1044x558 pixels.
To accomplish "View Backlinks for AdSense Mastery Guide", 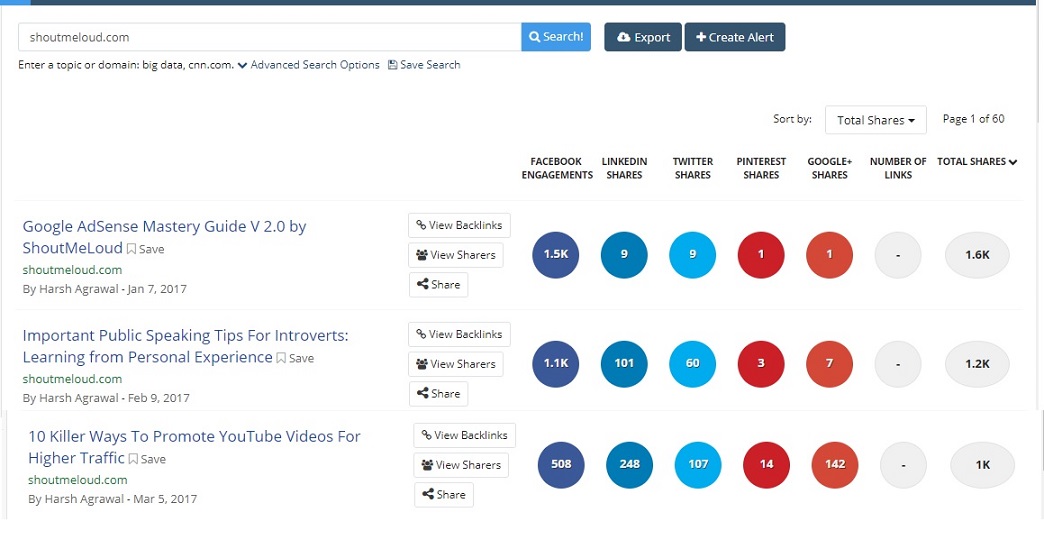I will pos(459,225).
